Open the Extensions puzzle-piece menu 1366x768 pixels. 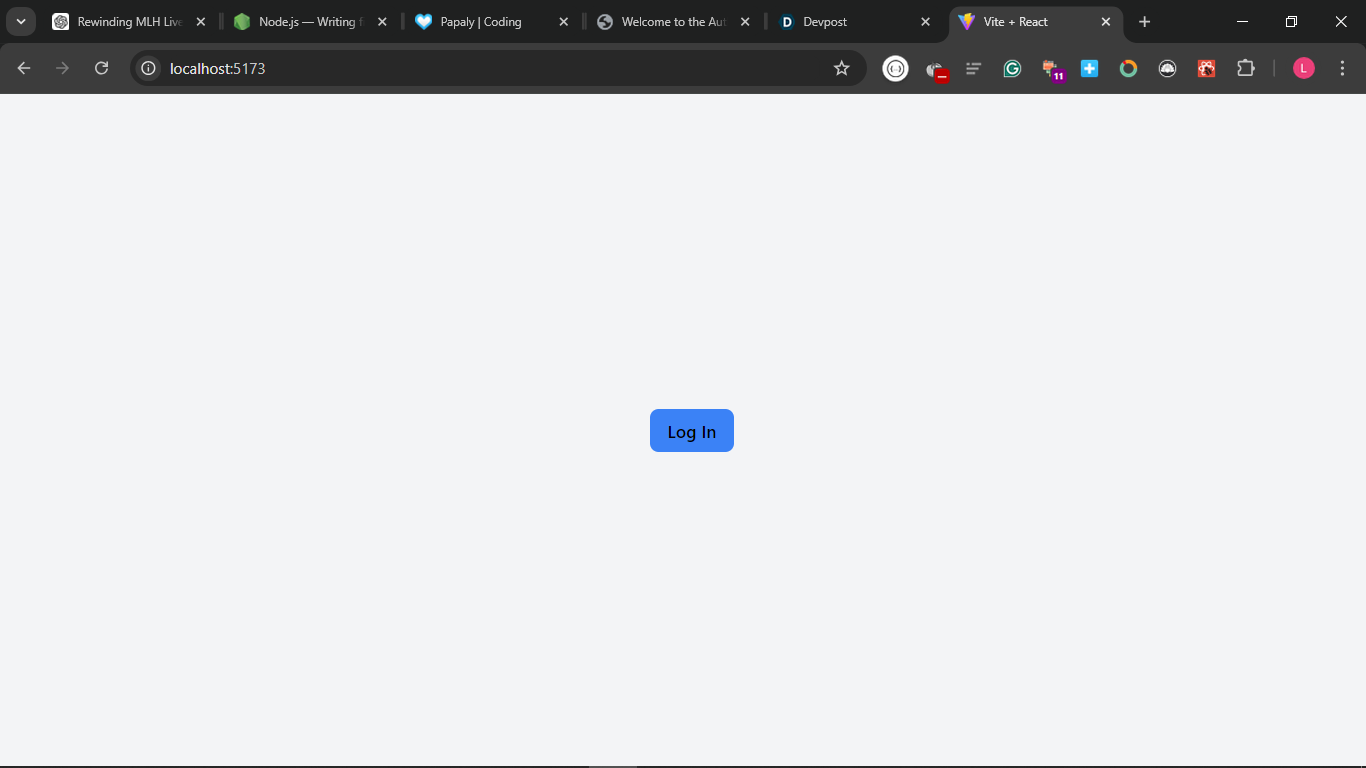(x=1245, y=68)
